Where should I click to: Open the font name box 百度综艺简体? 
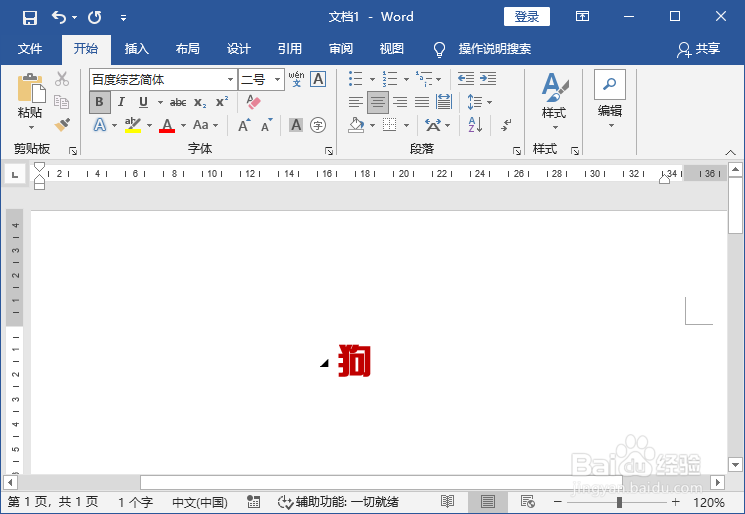163,79
